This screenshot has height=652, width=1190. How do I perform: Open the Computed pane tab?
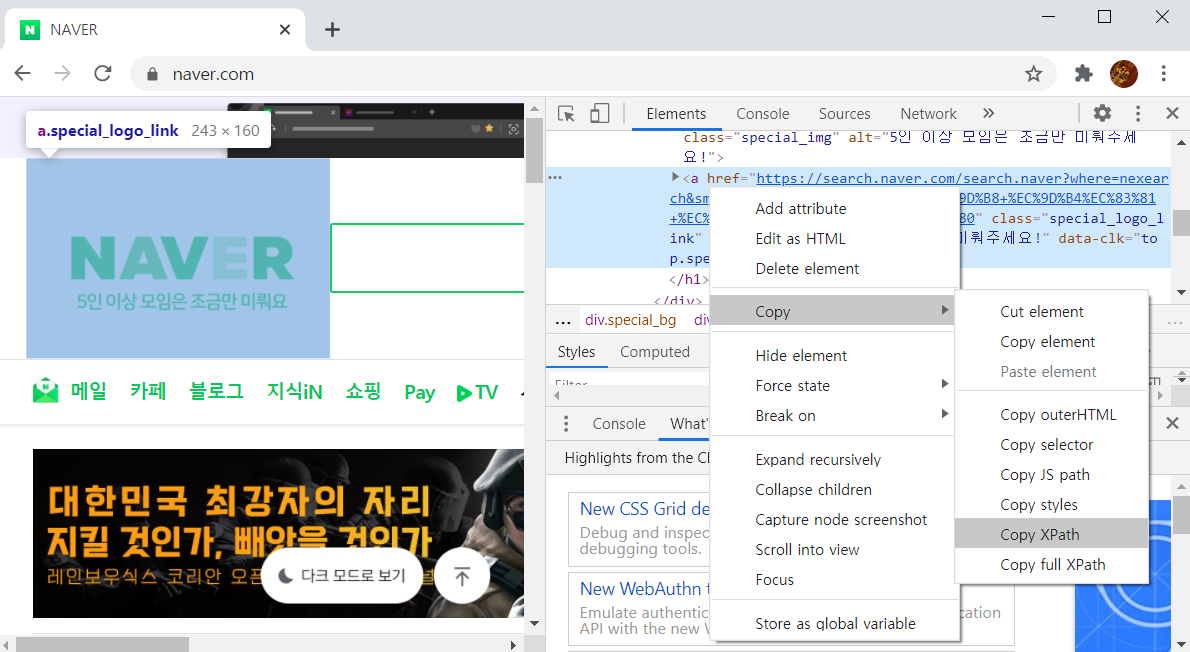coord(655,352)
